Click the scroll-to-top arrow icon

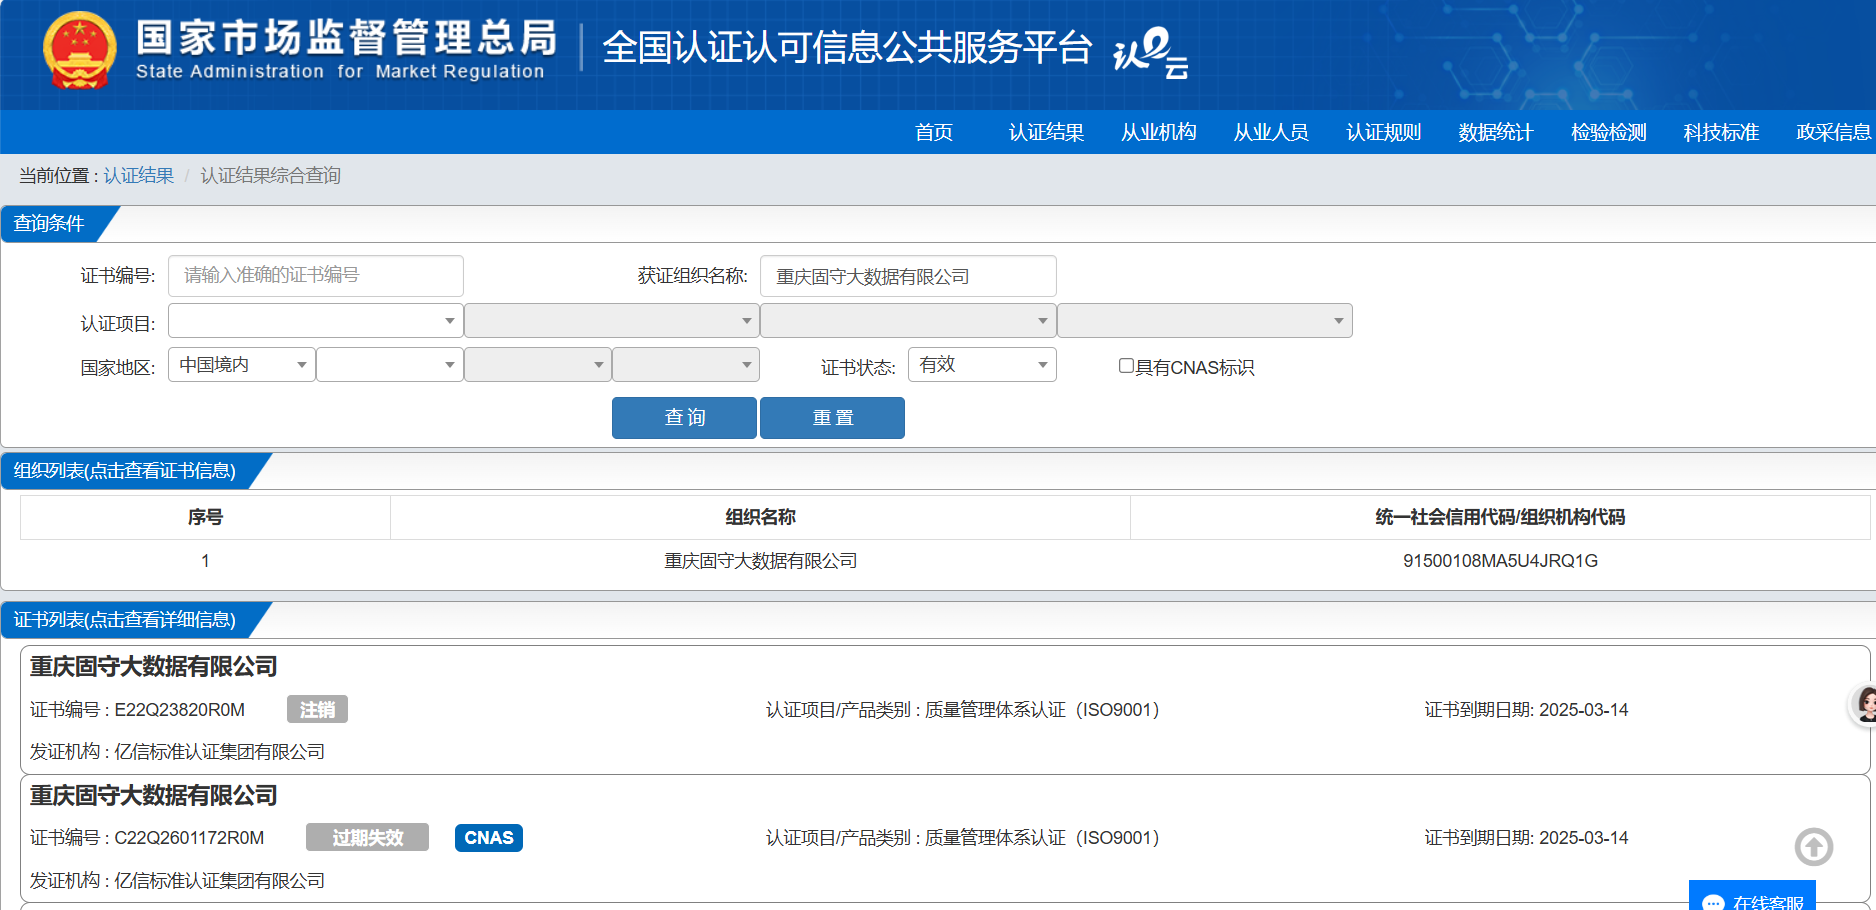pyautogui.click(x=1813, y=847)
